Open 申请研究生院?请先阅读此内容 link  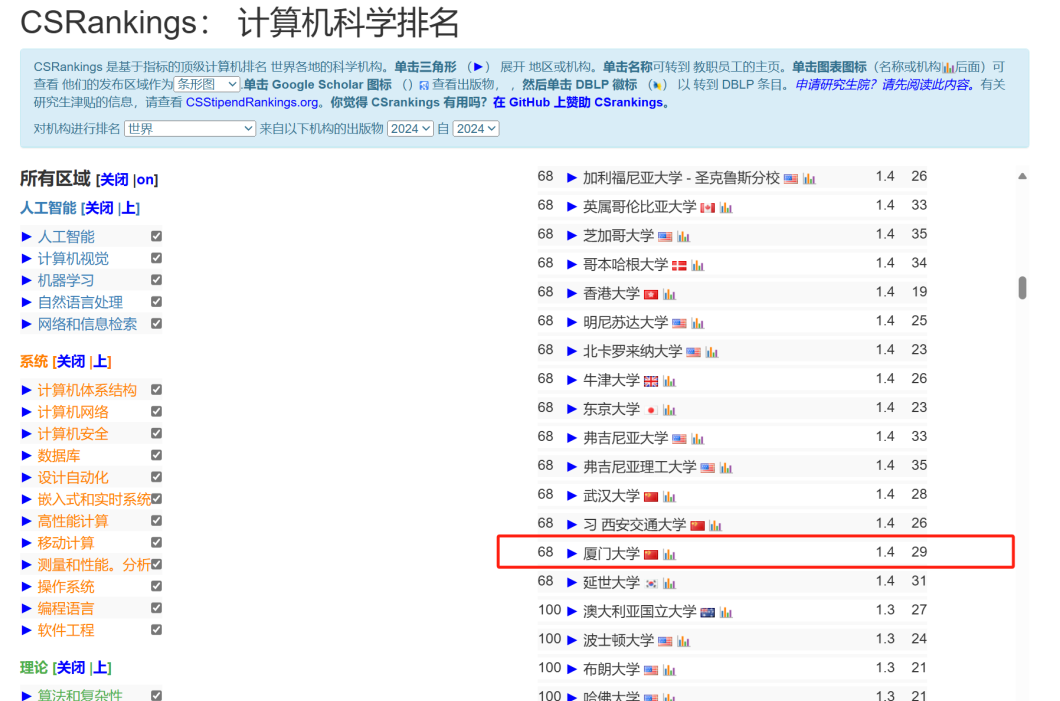(884, 84)
